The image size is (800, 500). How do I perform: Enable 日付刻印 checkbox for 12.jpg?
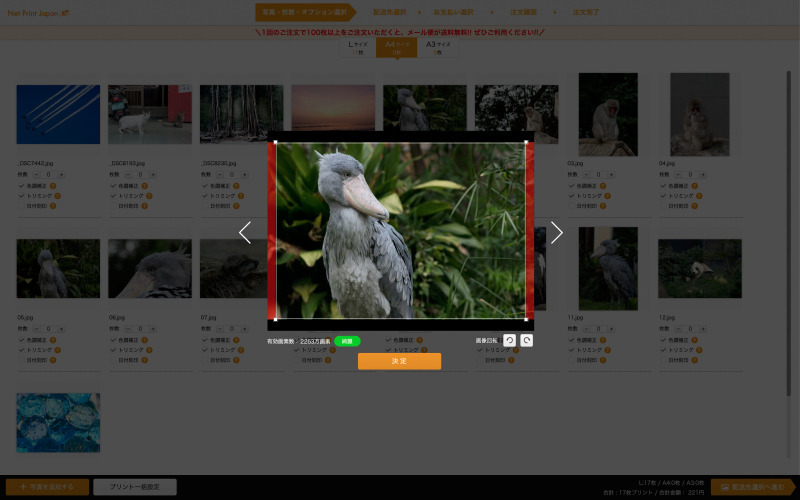tap(663, 360)
